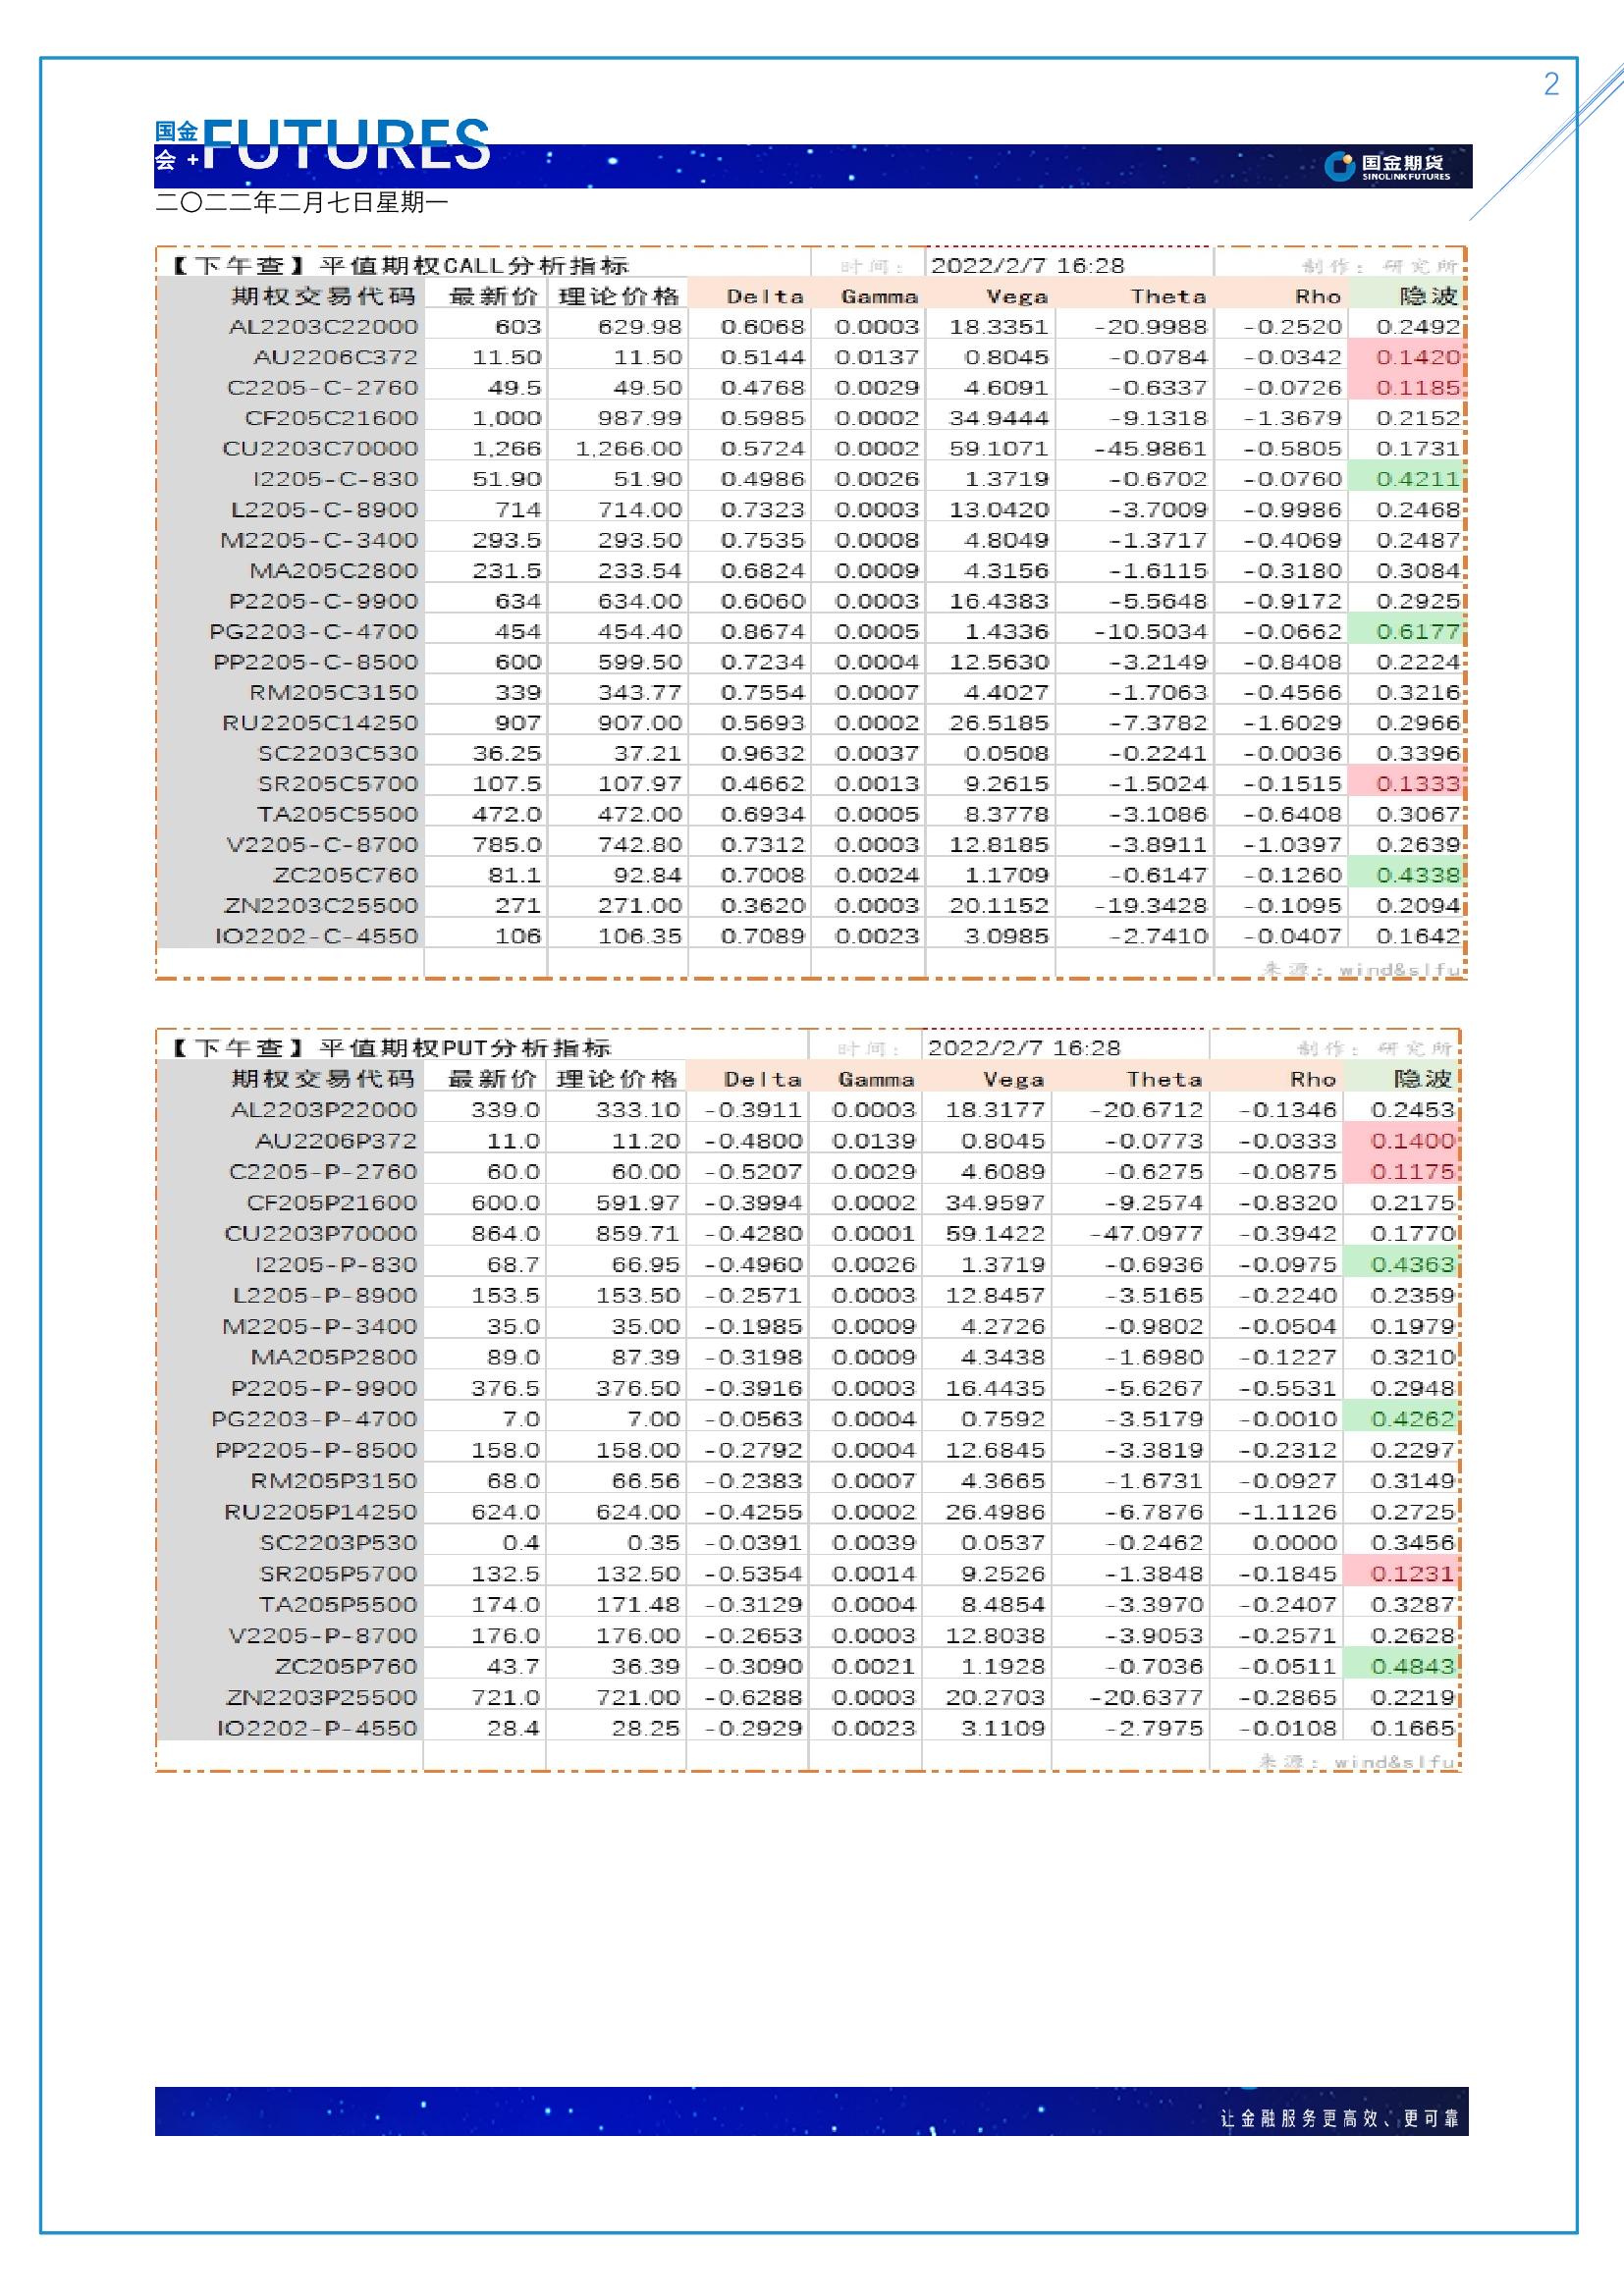Click footer slogan 让金融服务更高效、更可靠
Image resolution: width=1624 pixels, height=2296 pixels.
(x=1339, y=2118)
